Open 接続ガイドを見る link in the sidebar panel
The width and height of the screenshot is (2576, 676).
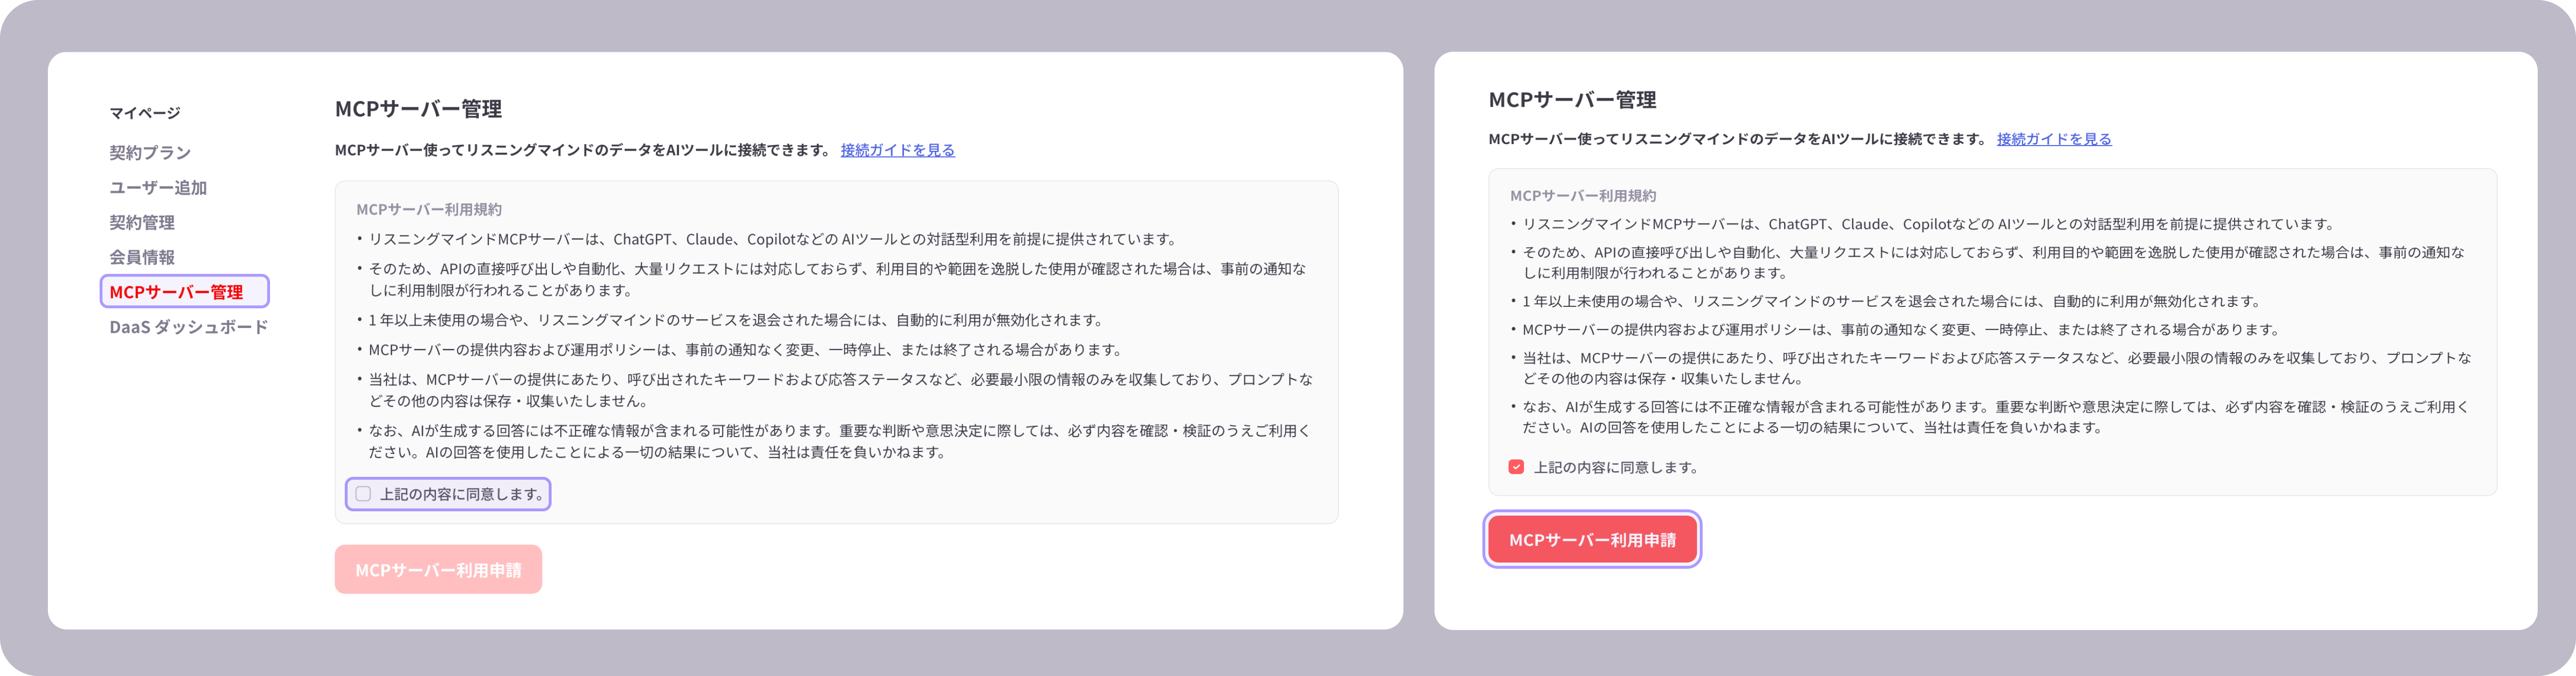pos(897,150)
